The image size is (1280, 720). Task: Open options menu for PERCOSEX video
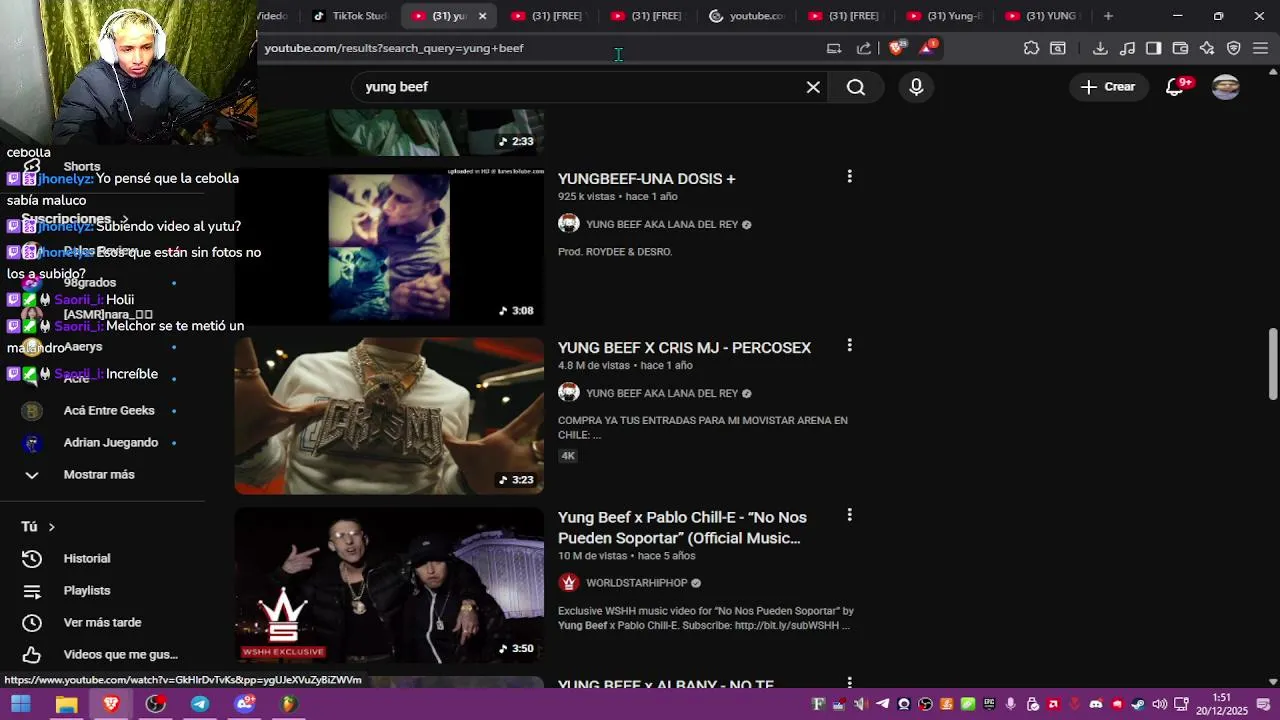pos(849,345)
